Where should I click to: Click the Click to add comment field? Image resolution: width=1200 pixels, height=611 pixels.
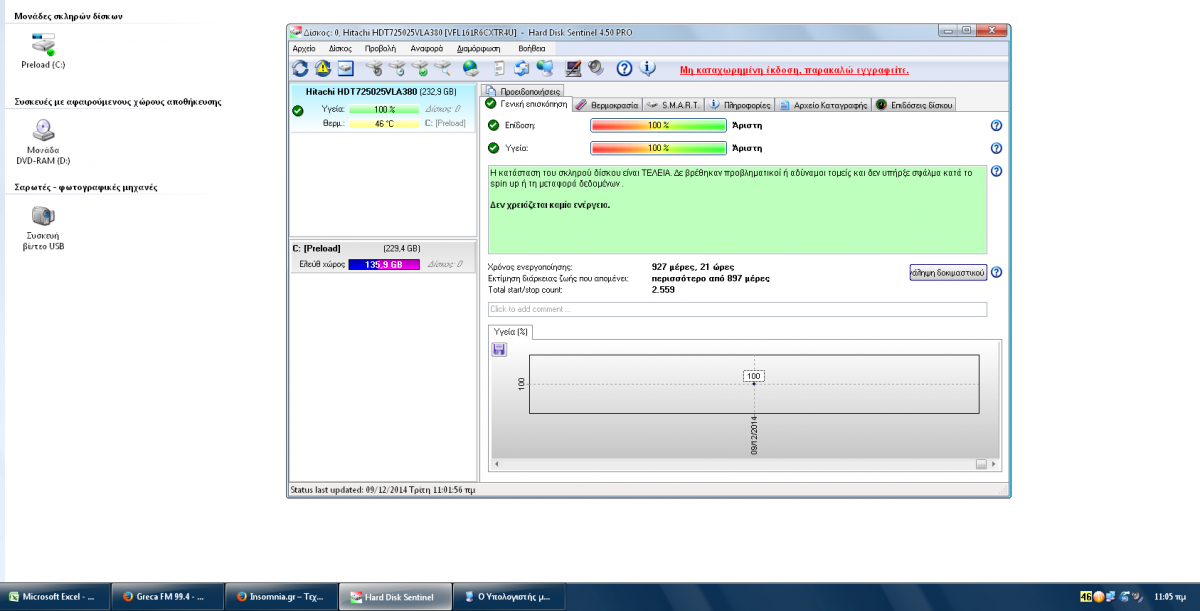737,309
